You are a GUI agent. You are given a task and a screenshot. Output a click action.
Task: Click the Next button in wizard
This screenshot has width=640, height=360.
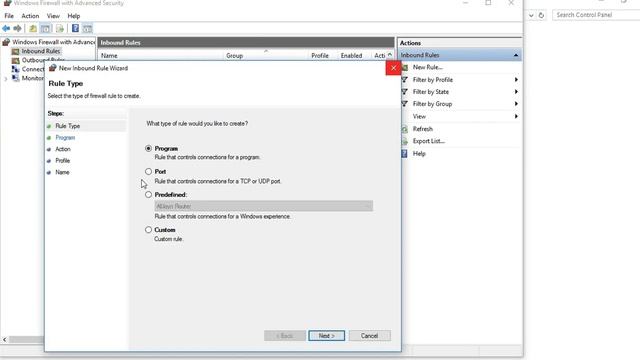coord(327,336)
